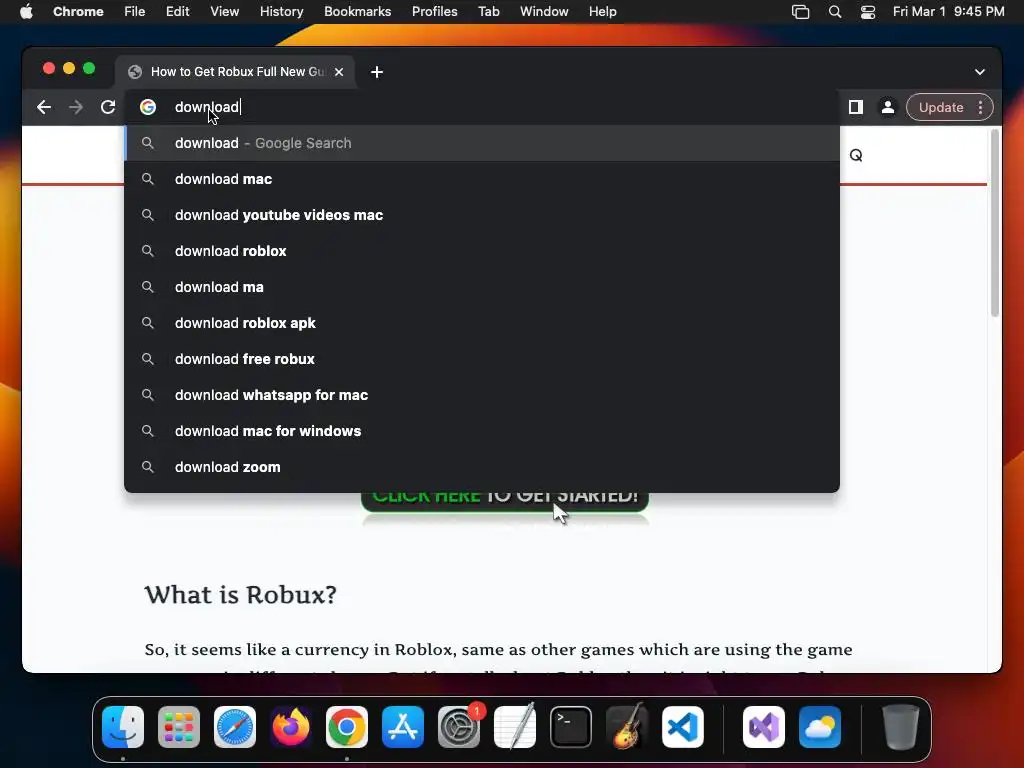This screenshot has height=768, width=1024.
Task: Open the Help menu
Action: point(602,12)
